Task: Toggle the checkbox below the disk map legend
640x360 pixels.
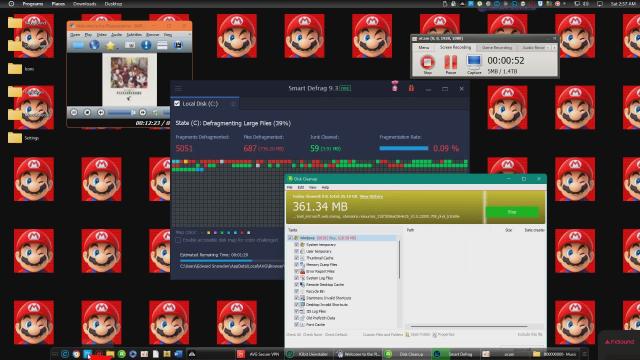Action: point(178,240)
